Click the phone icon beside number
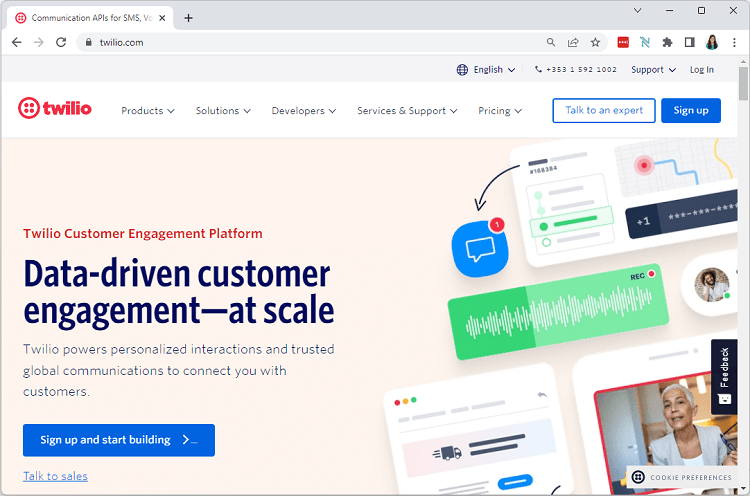The image size is (750, 496). (x=538, y=69)
